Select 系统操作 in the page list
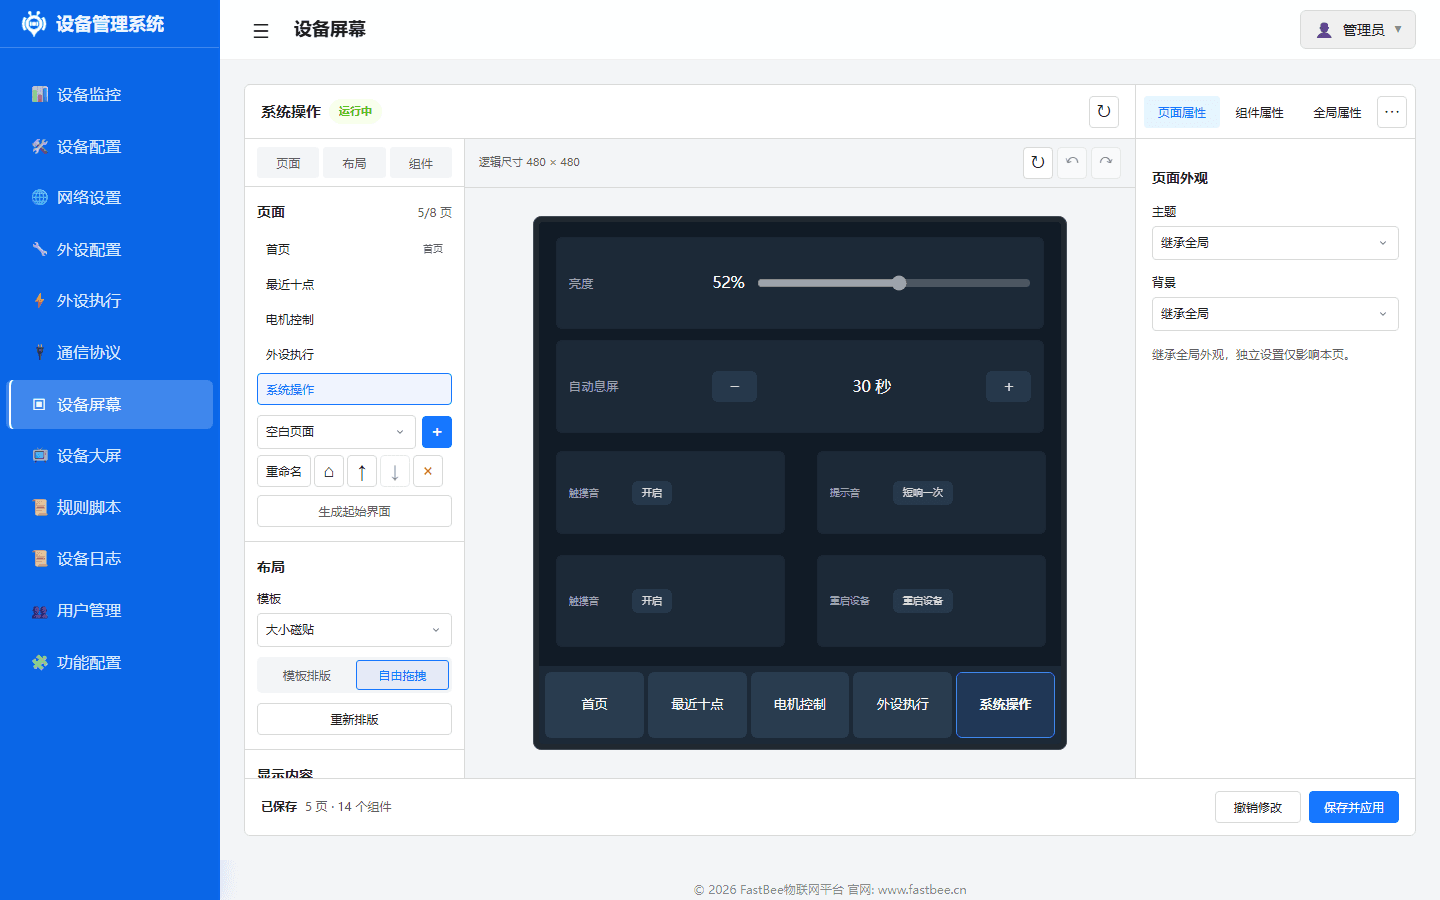The image size is (1440, 900). 354,389
